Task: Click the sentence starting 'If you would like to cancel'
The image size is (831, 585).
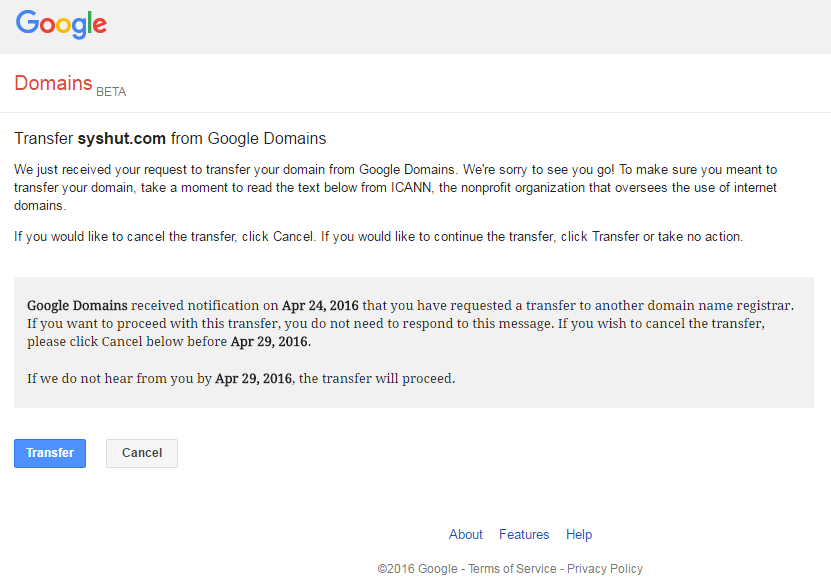Action: pyautogui.click(x=378, y=236)
